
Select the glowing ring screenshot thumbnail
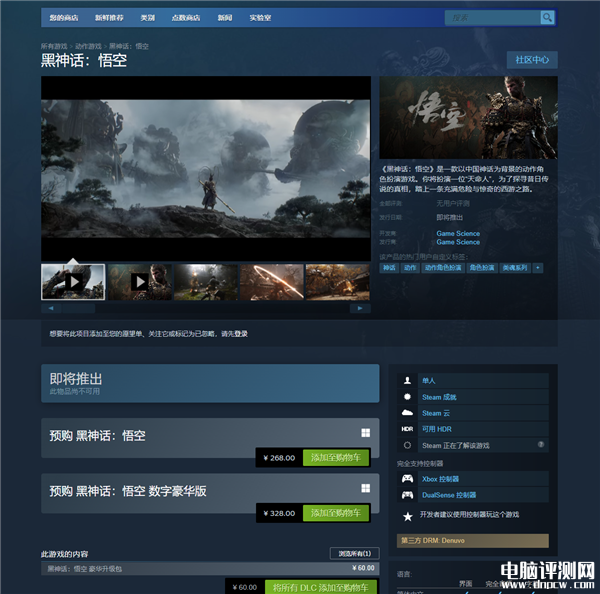pyautogui.click(x=272, y=282)
